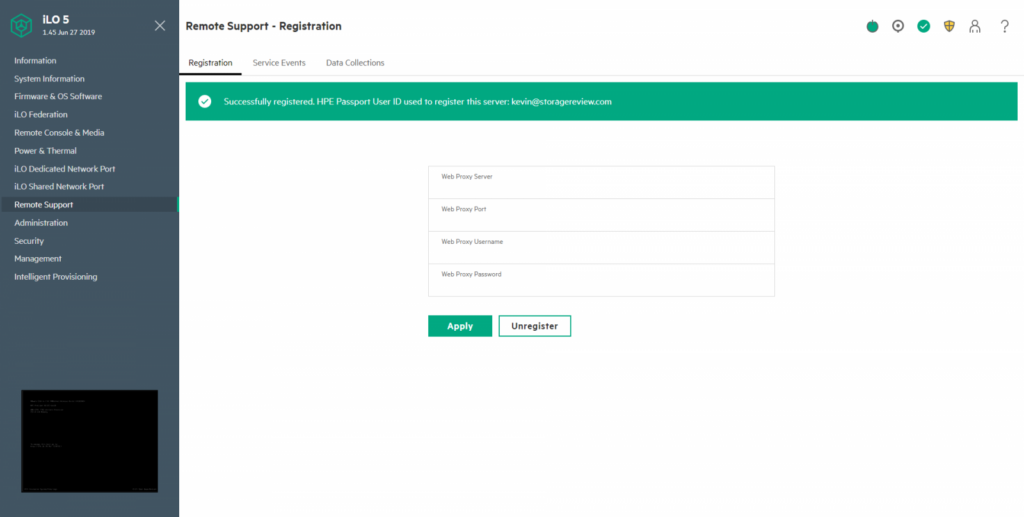
Task: Open the remote console thumbnail preview
Action: tap(89, 441)
